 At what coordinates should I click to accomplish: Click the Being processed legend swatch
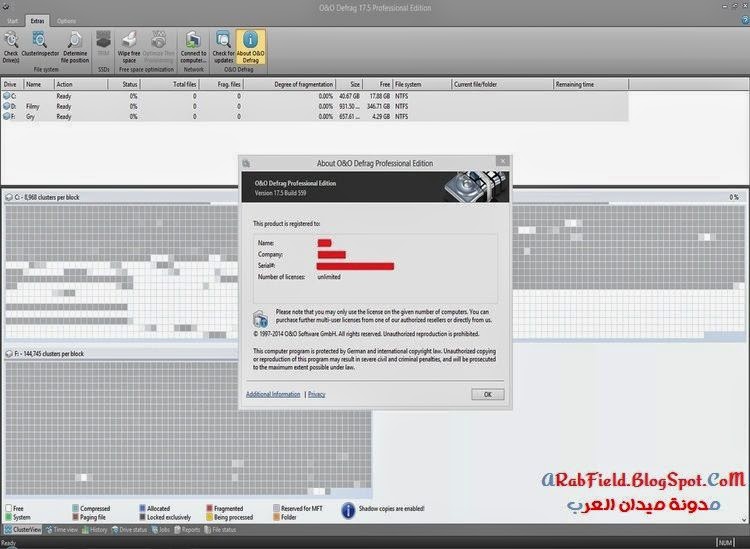click(210, 517)
